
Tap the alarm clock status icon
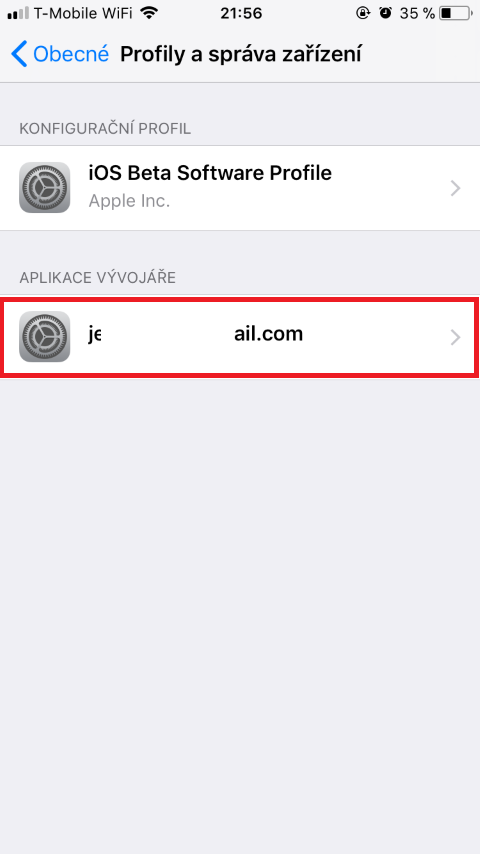point(386,13)
